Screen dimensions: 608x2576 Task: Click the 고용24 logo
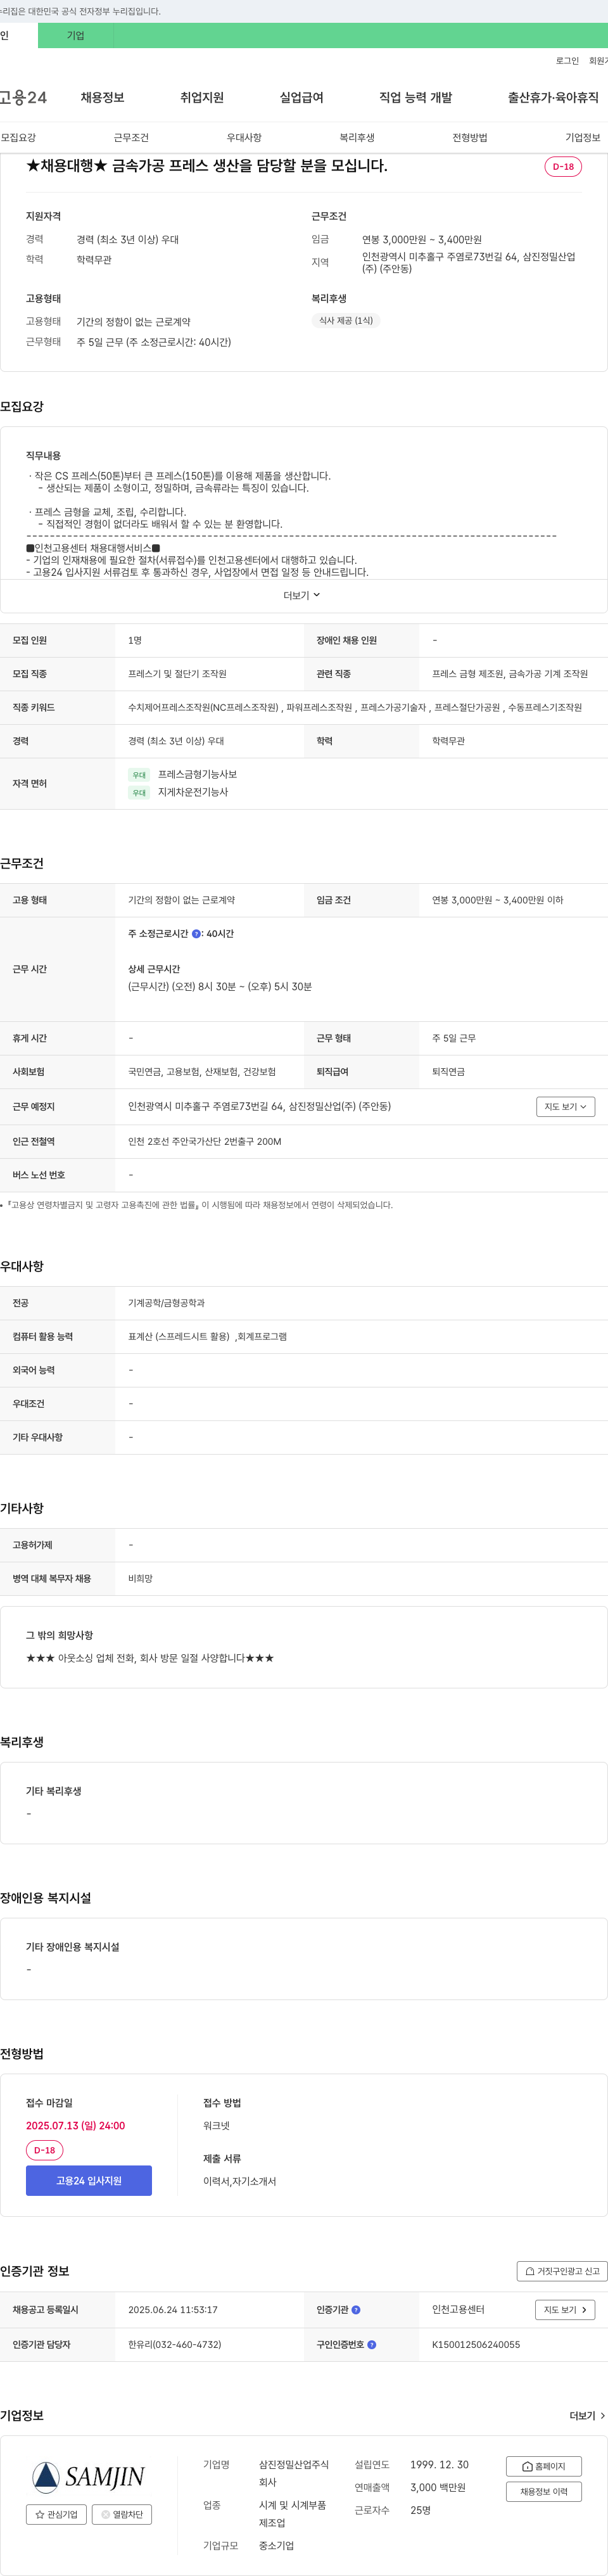[x=23, y=97]
